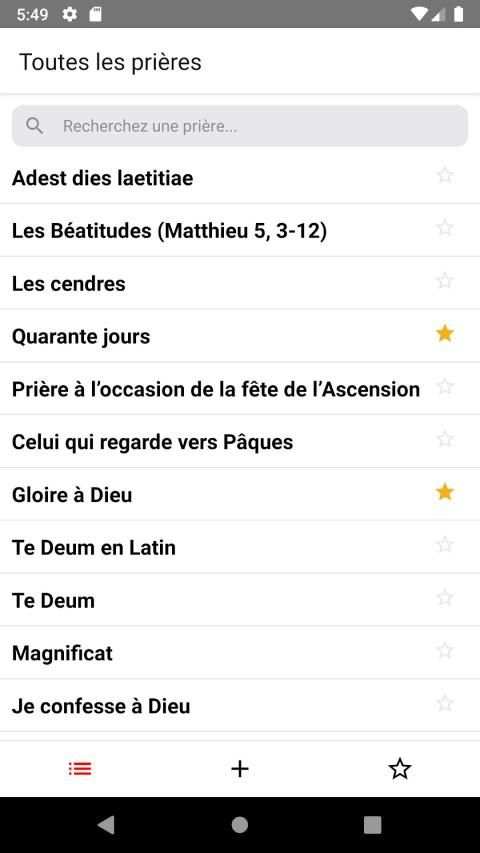
Task: Tap the plus icon to add prayer
Action: (x=240, y=769)
